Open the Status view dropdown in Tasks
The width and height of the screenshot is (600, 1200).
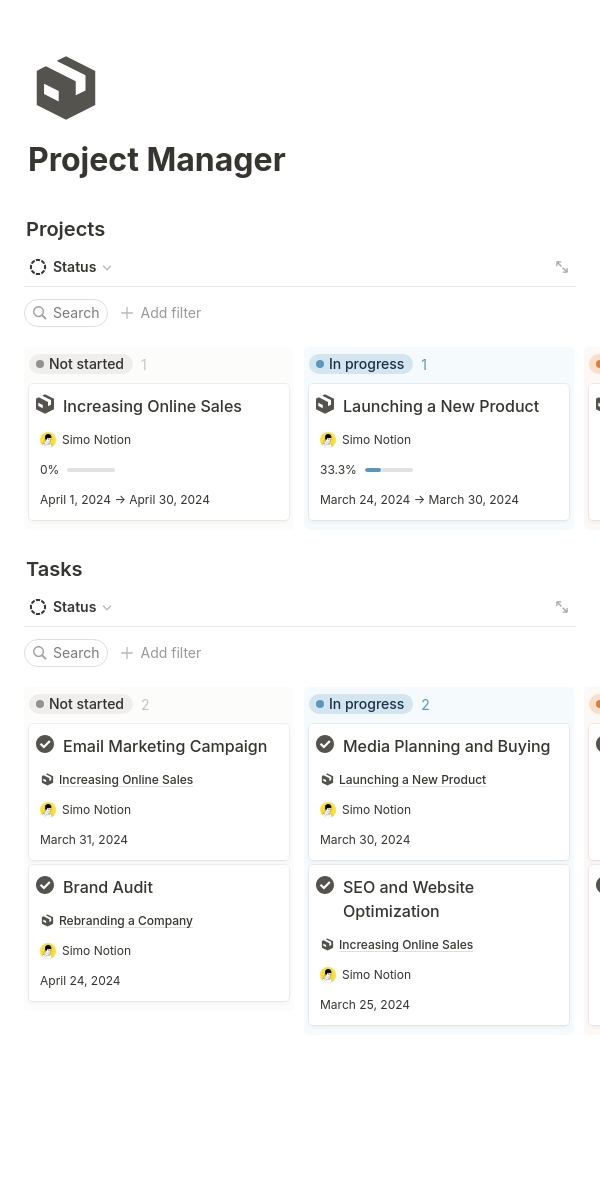pyautogui.click(x=71, y=607)
